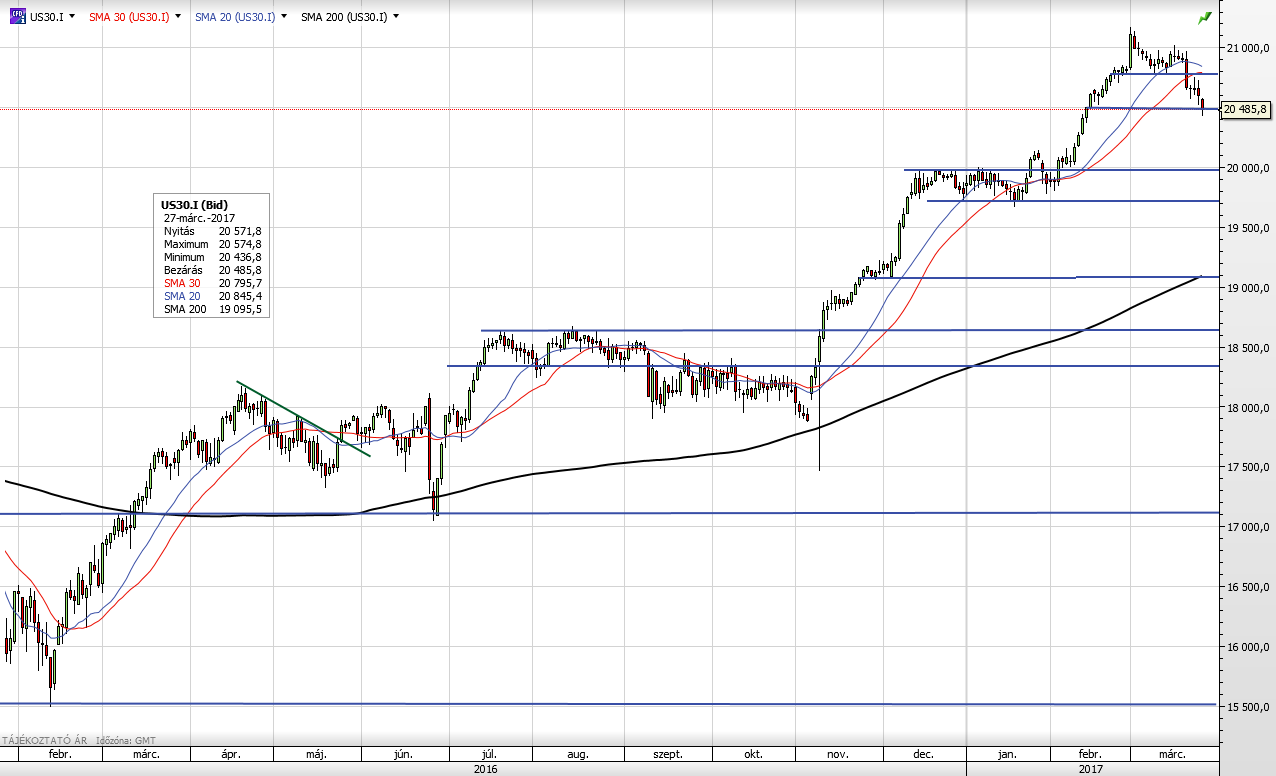The width and height of the screenshot is (1276, 776).
Task: Click the jan. month label on time axis
Action: click(x=1008, y=754)
